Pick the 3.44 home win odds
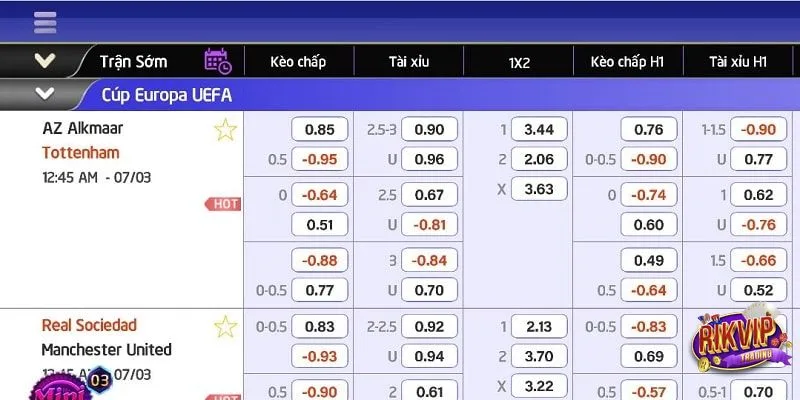 click(539, 129)
